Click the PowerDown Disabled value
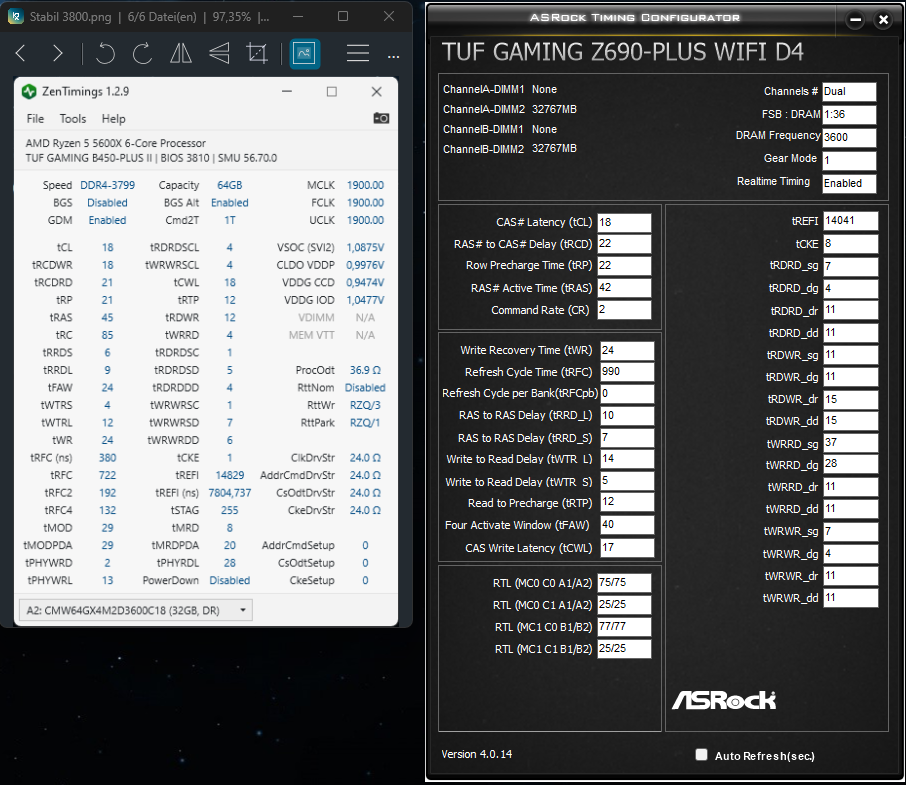Viewport: 906px width, 785px height. (230, 580)
